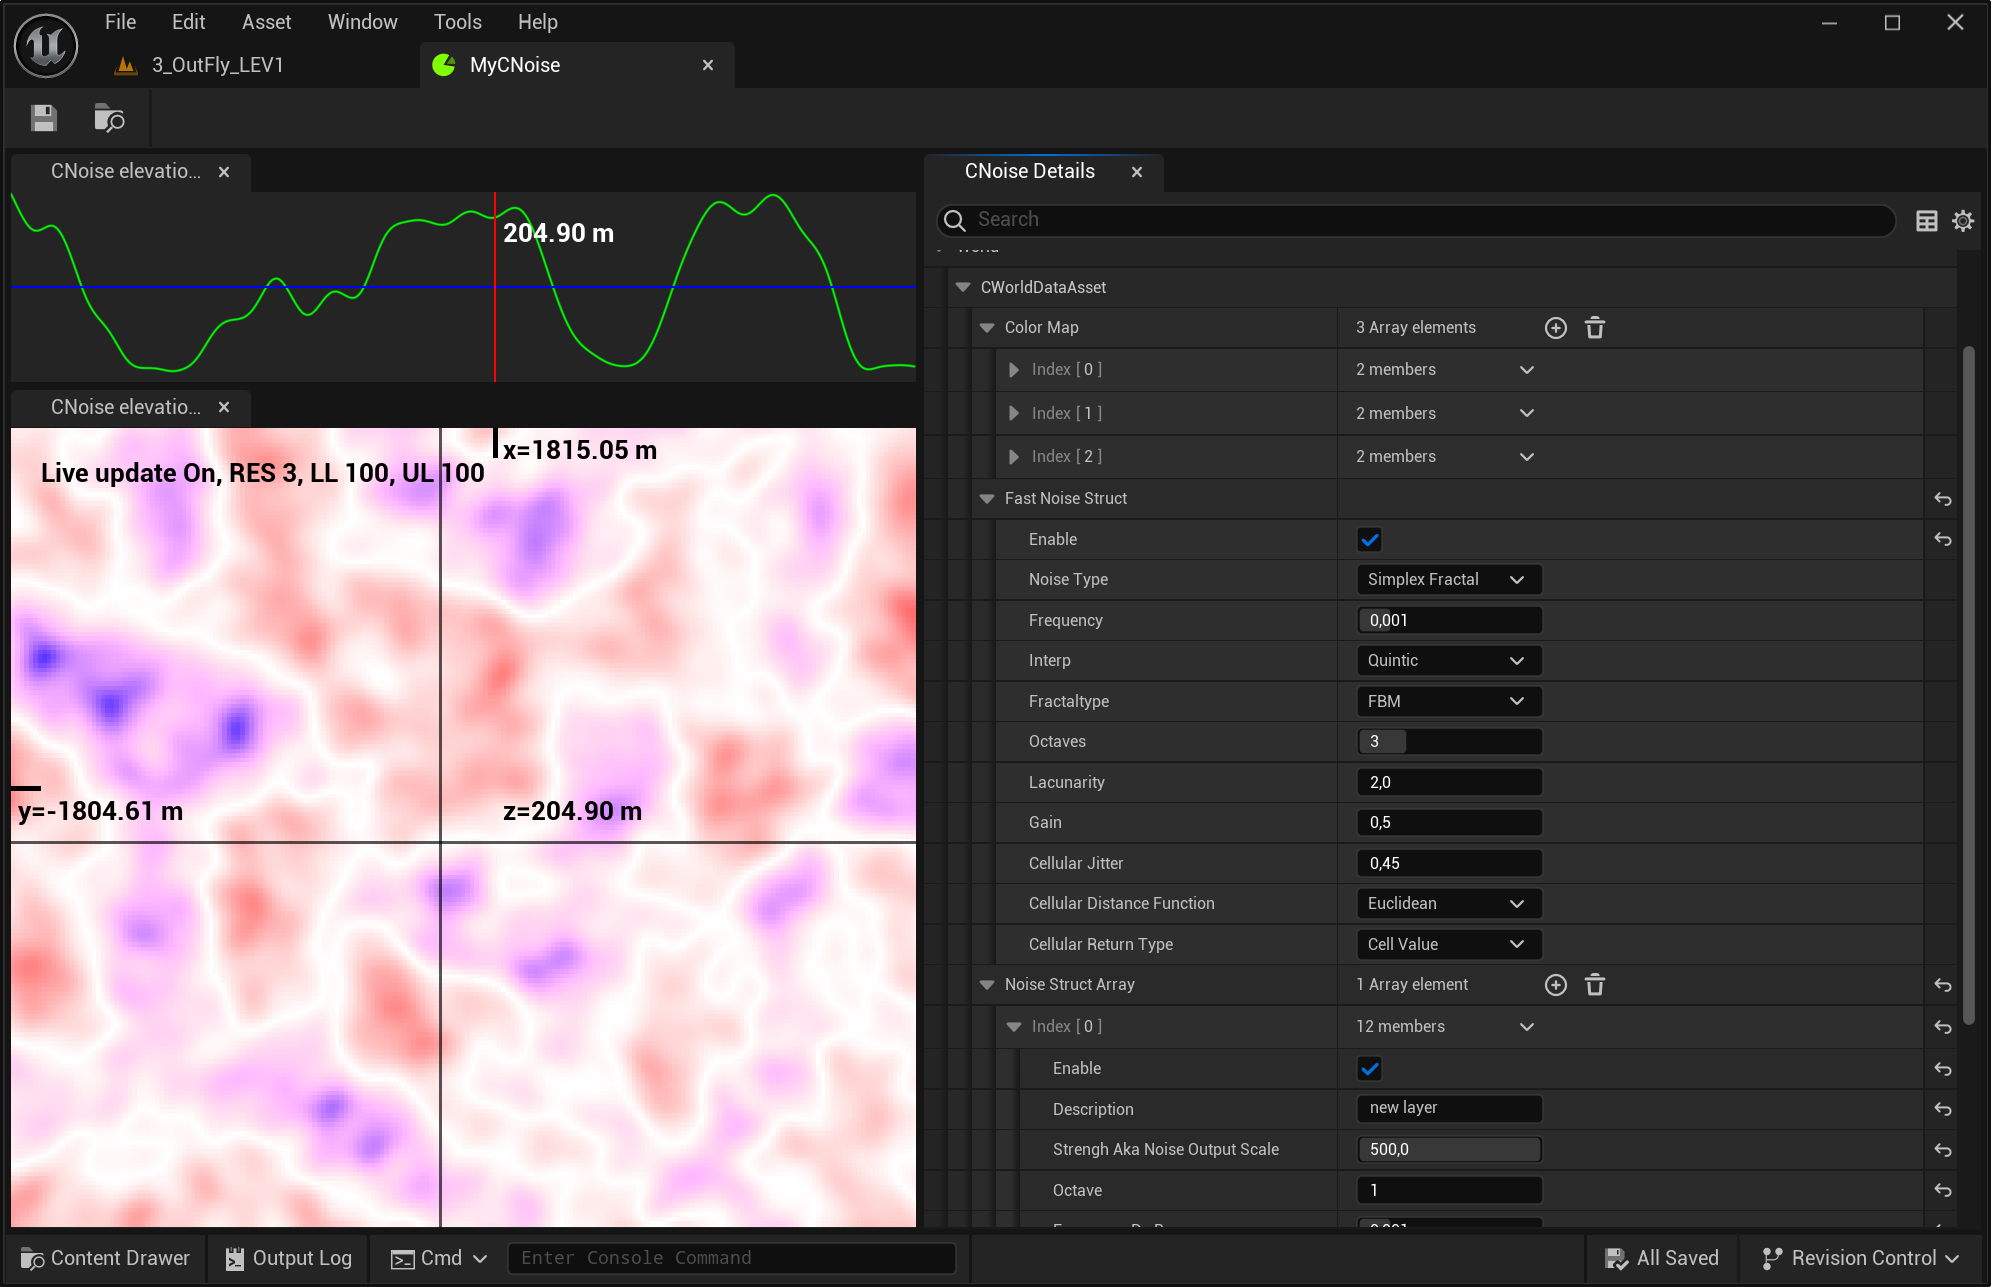
Task: Open Cellular Return Type dropdown
Action: pos(1449,945)
